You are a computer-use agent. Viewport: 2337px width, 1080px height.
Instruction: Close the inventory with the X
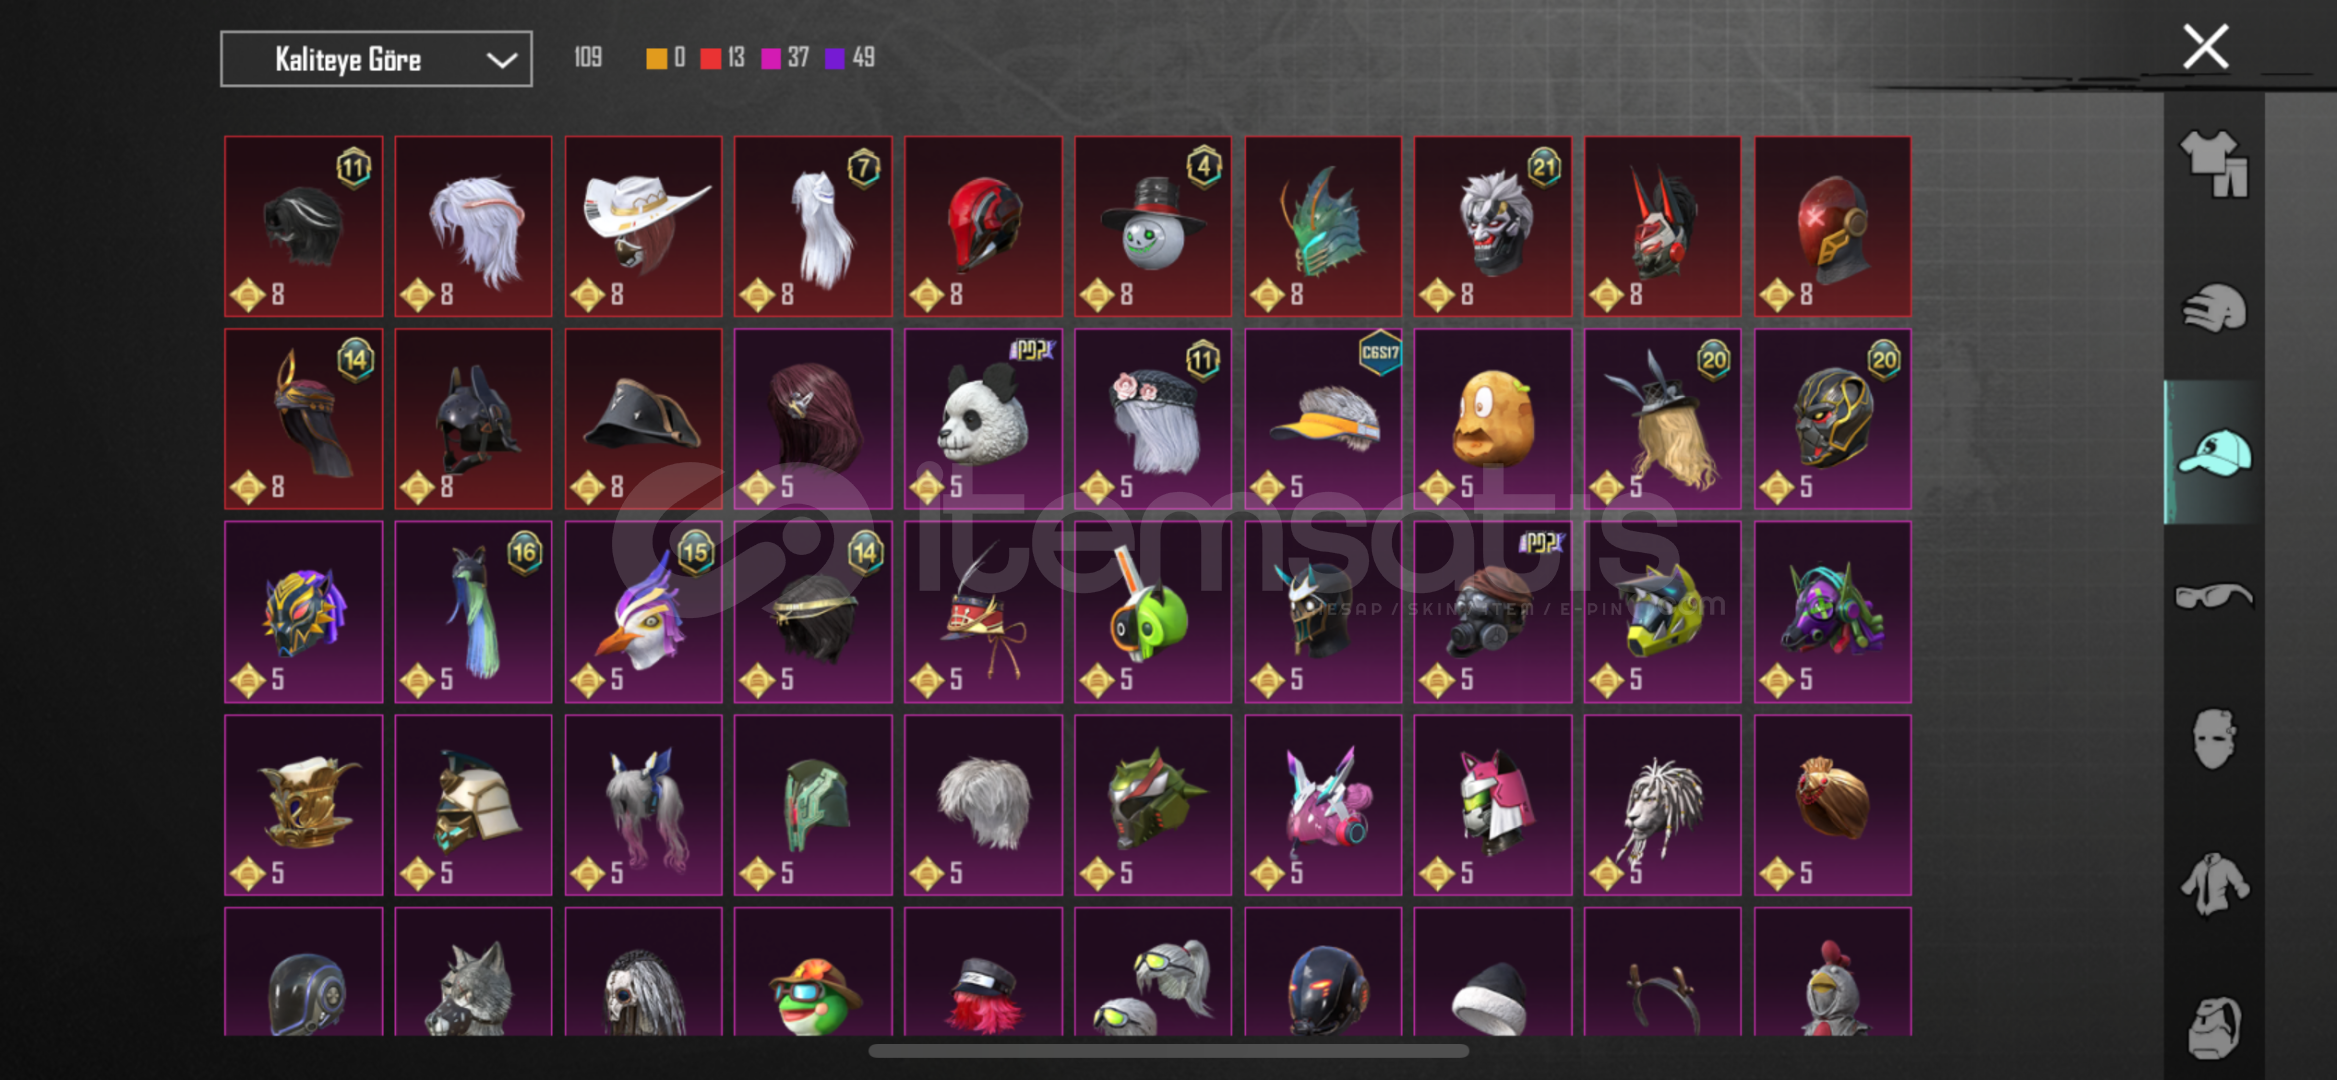pyautogui.click(x=2205, y=46)
